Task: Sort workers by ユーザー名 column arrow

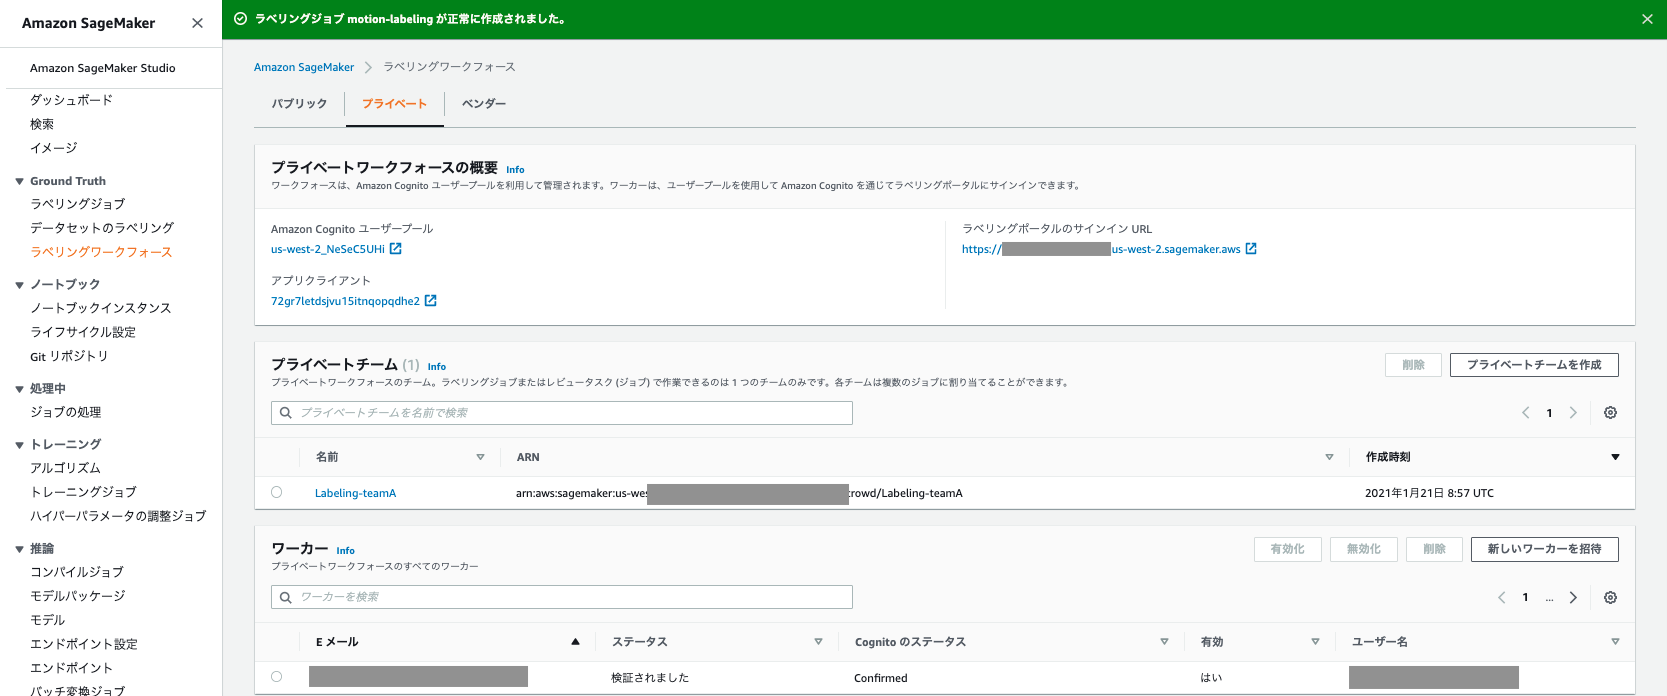Action: [1615, 641]
